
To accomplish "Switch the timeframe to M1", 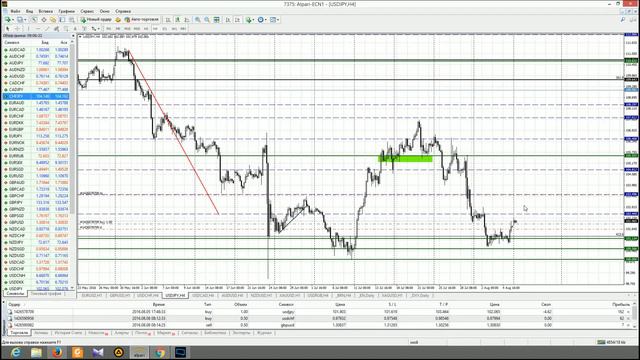I will click(x=109, y=29).
